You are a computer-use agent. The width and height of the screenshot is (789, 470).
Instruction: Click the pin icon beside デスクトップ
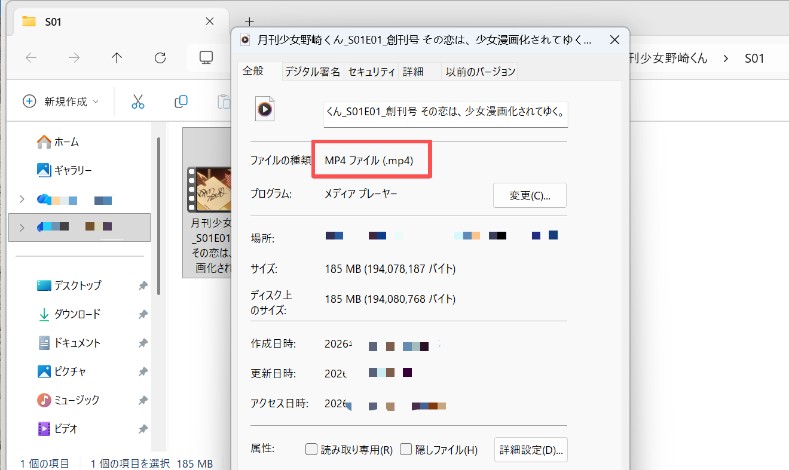pyautogui.click(x=143, y=286)
